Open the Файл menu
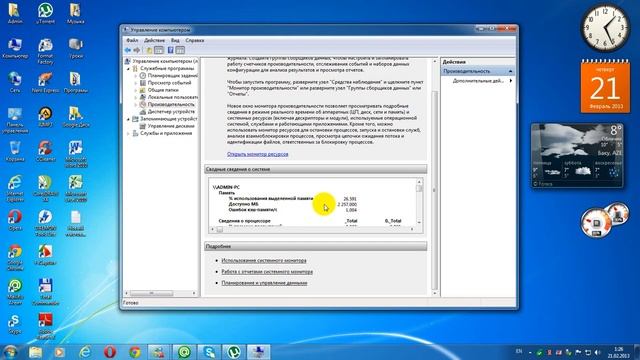640x360 pixels. tap(132, 40)
